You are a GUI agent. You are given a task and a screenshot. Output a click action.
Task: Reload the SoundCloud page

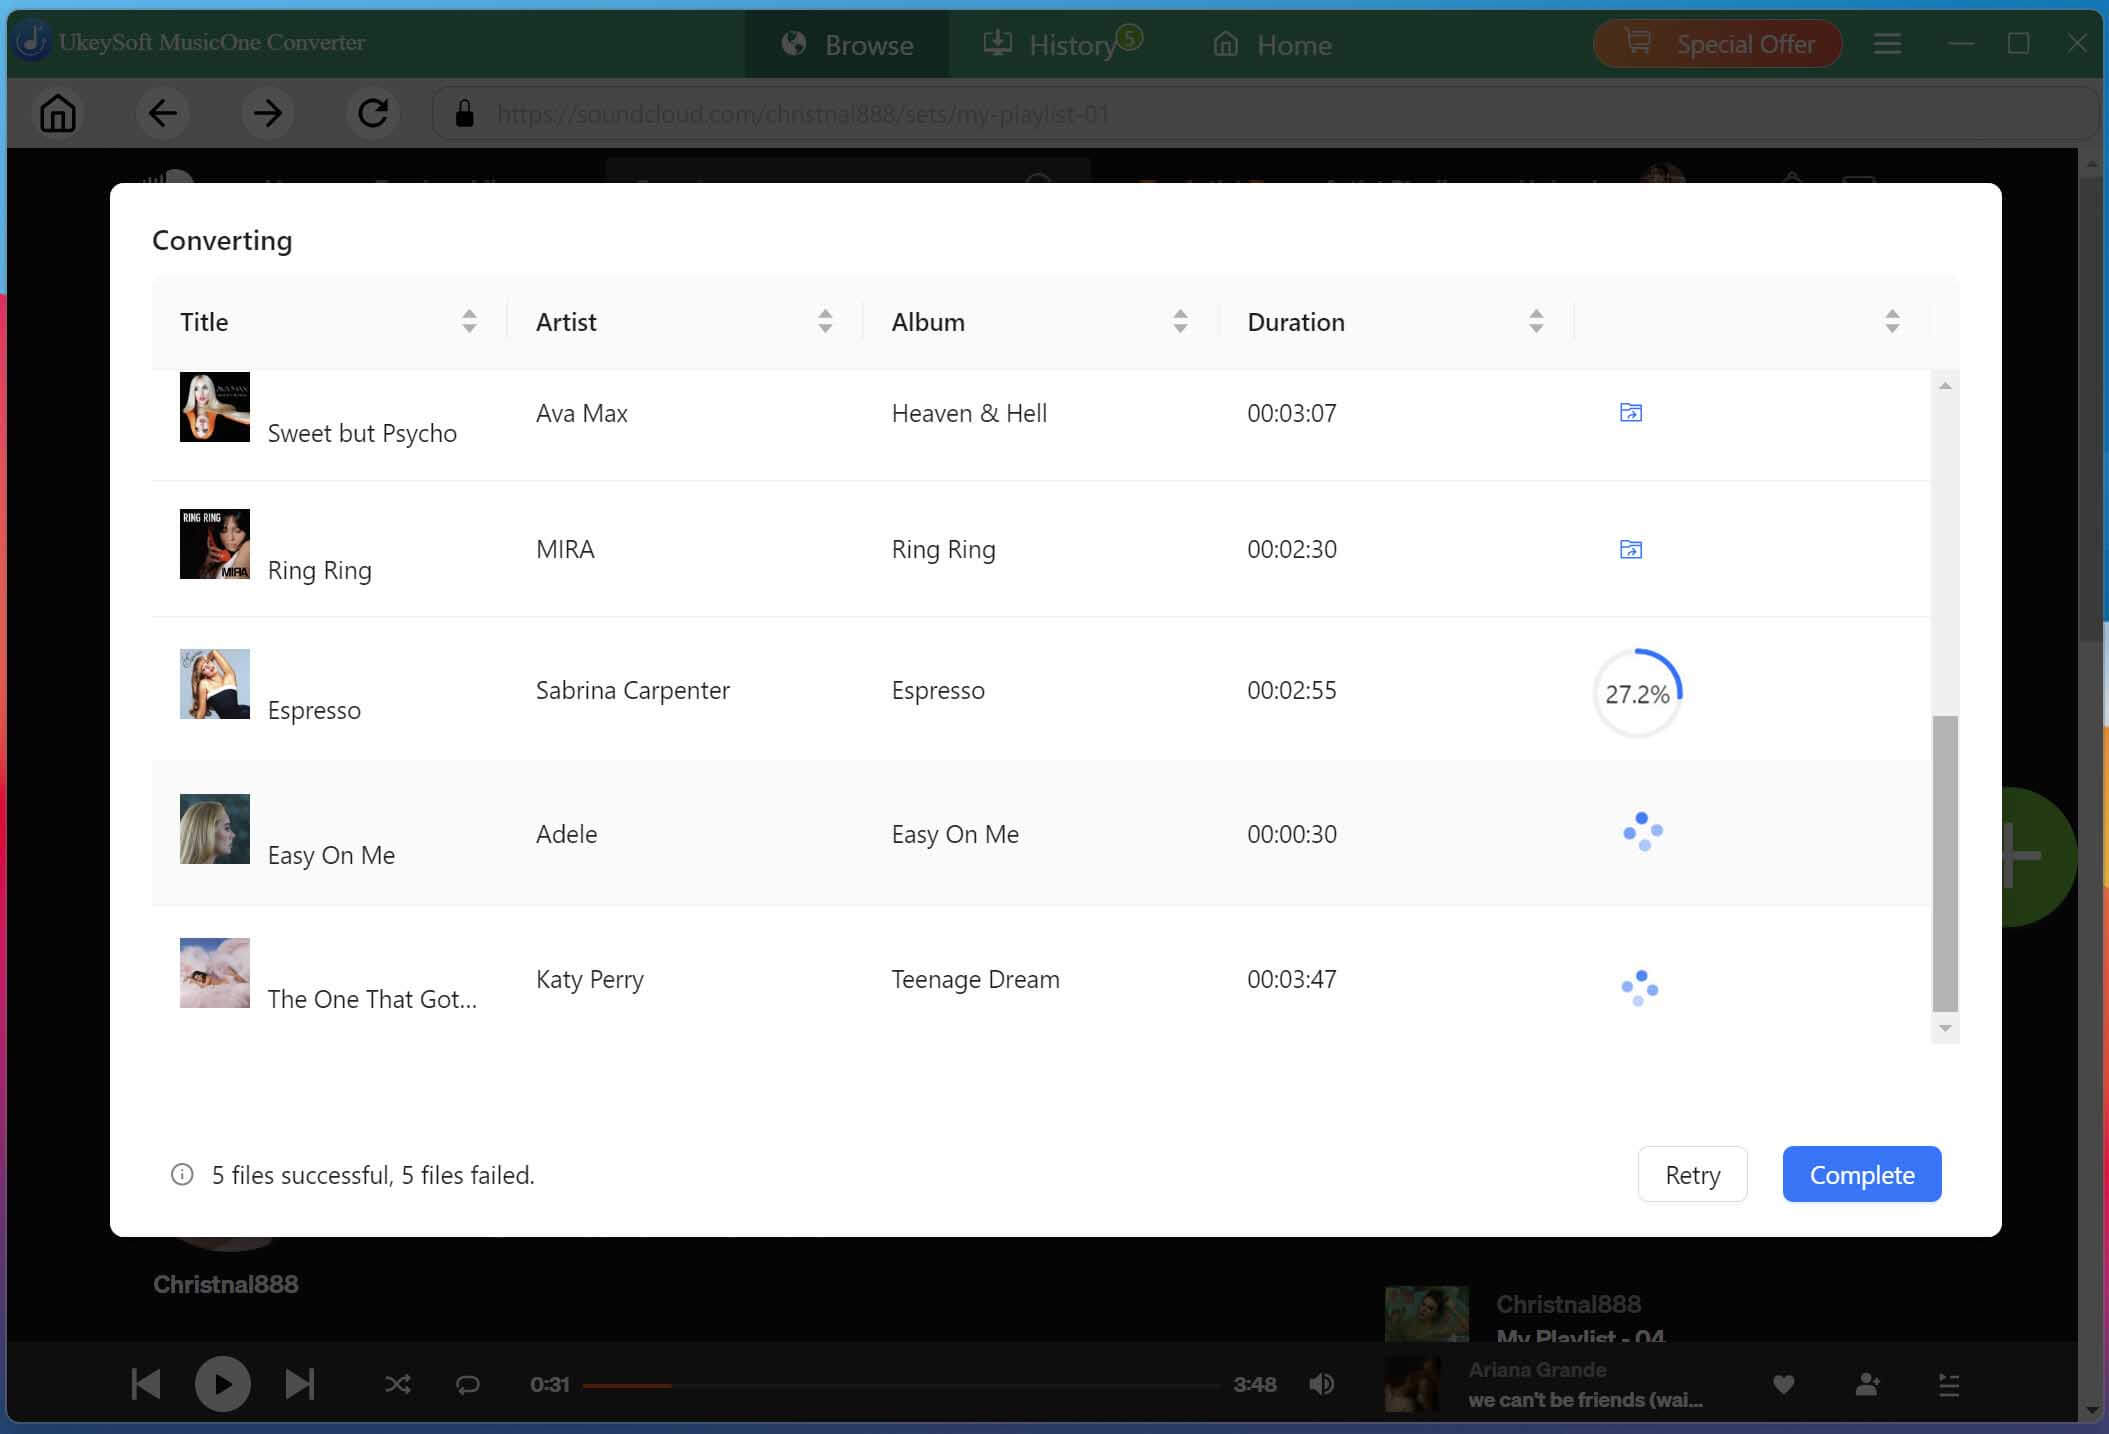[x=373, y=113]
